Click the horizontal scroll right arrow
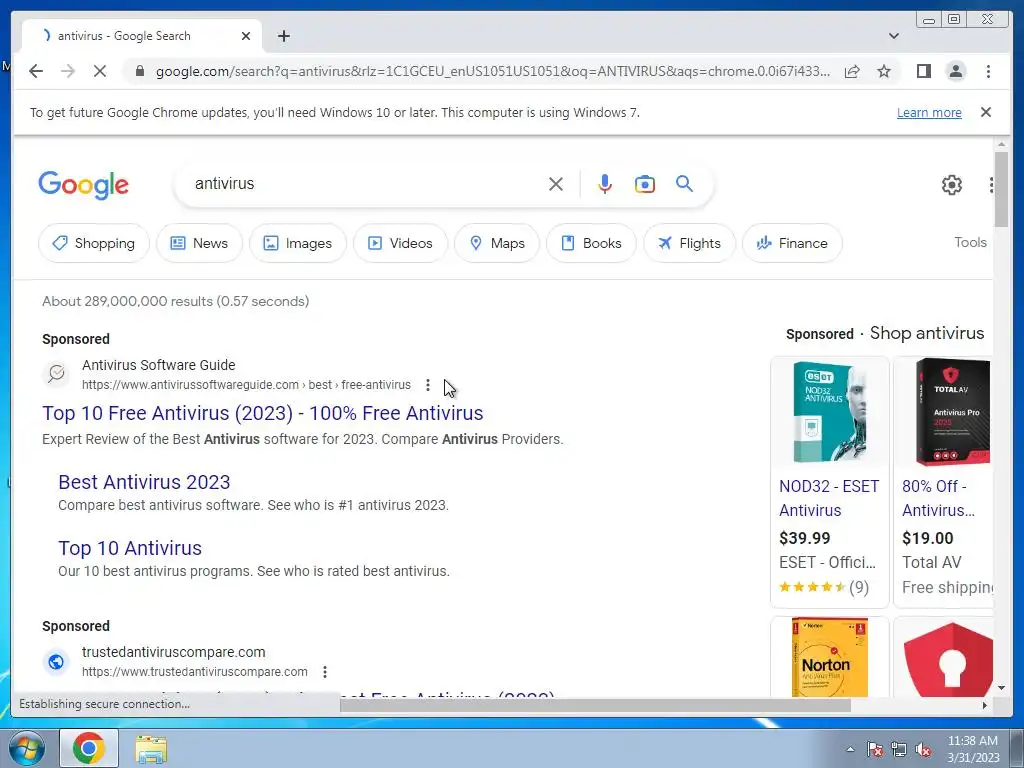The height and width of the screenshot is (768, 1024). (x=985, y=705)
